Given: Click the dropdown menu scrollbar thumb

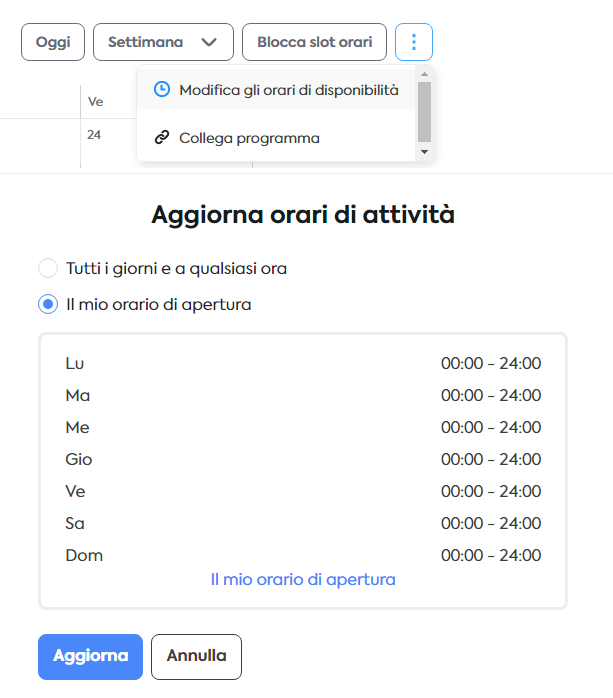Looking at the screenshot, I should pyautogui.click(x=424, y=111).
